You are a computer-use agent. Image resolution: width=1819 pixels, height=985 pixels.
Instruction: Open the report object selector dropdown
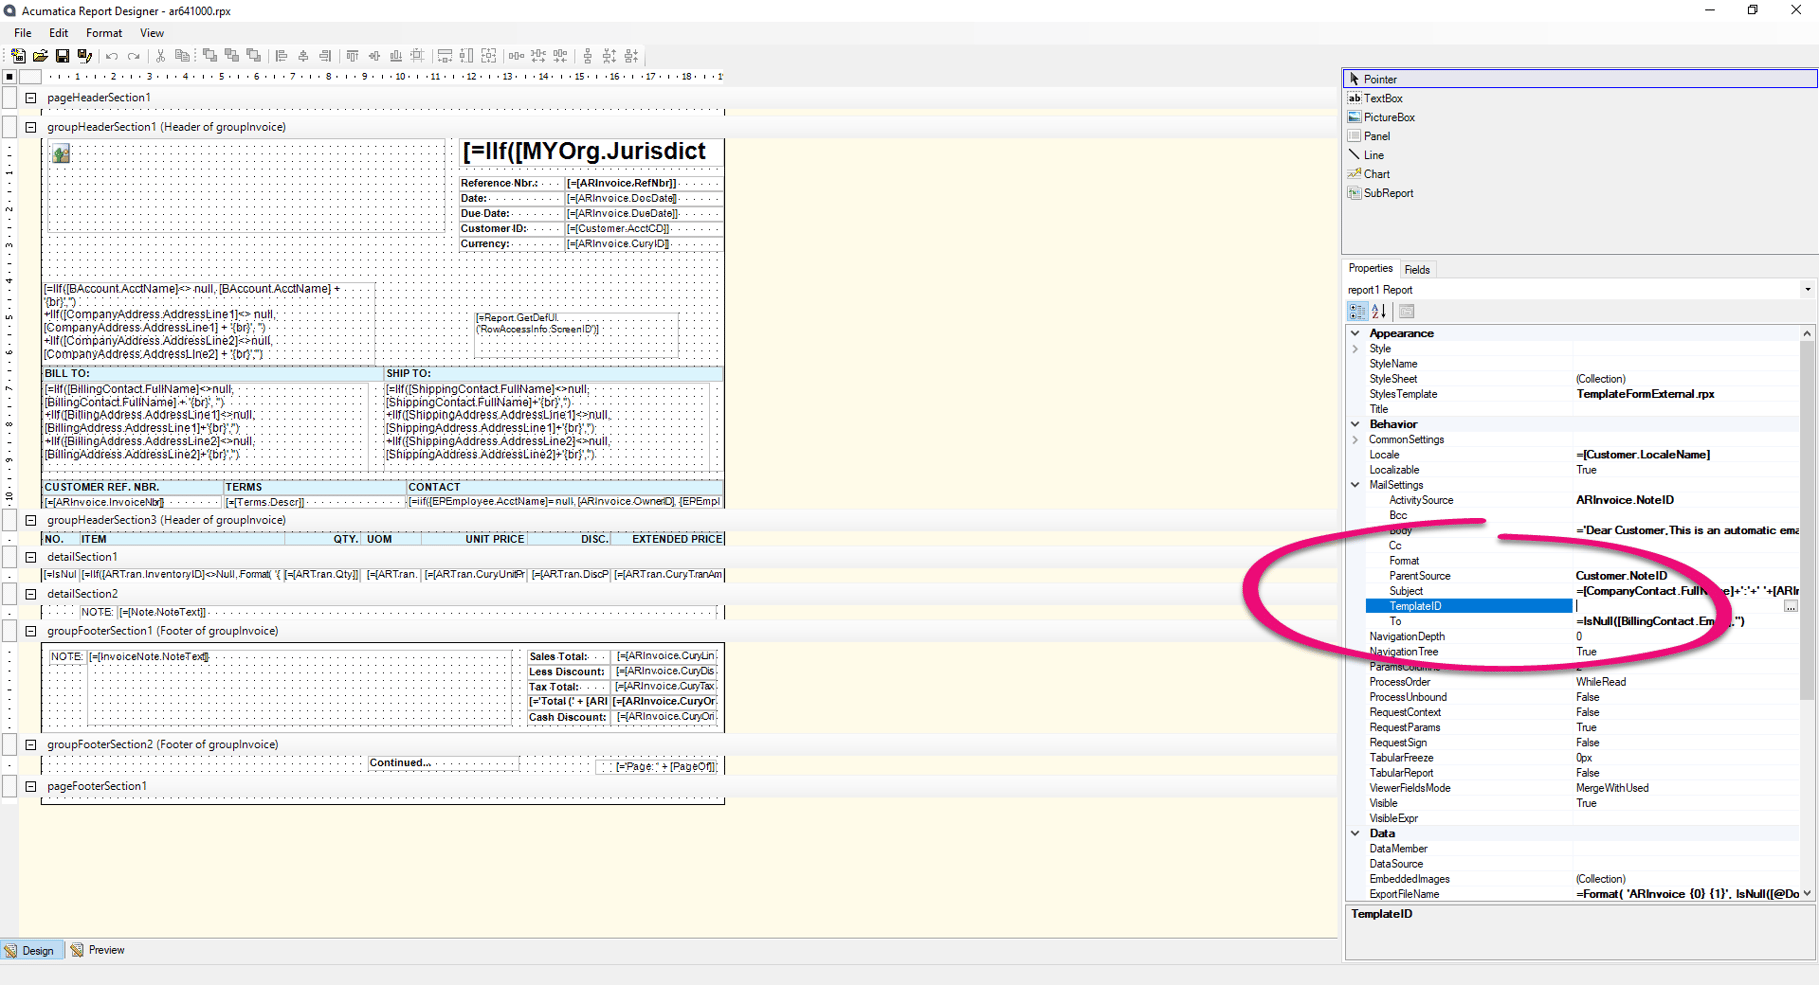(x=1806, y=289)
